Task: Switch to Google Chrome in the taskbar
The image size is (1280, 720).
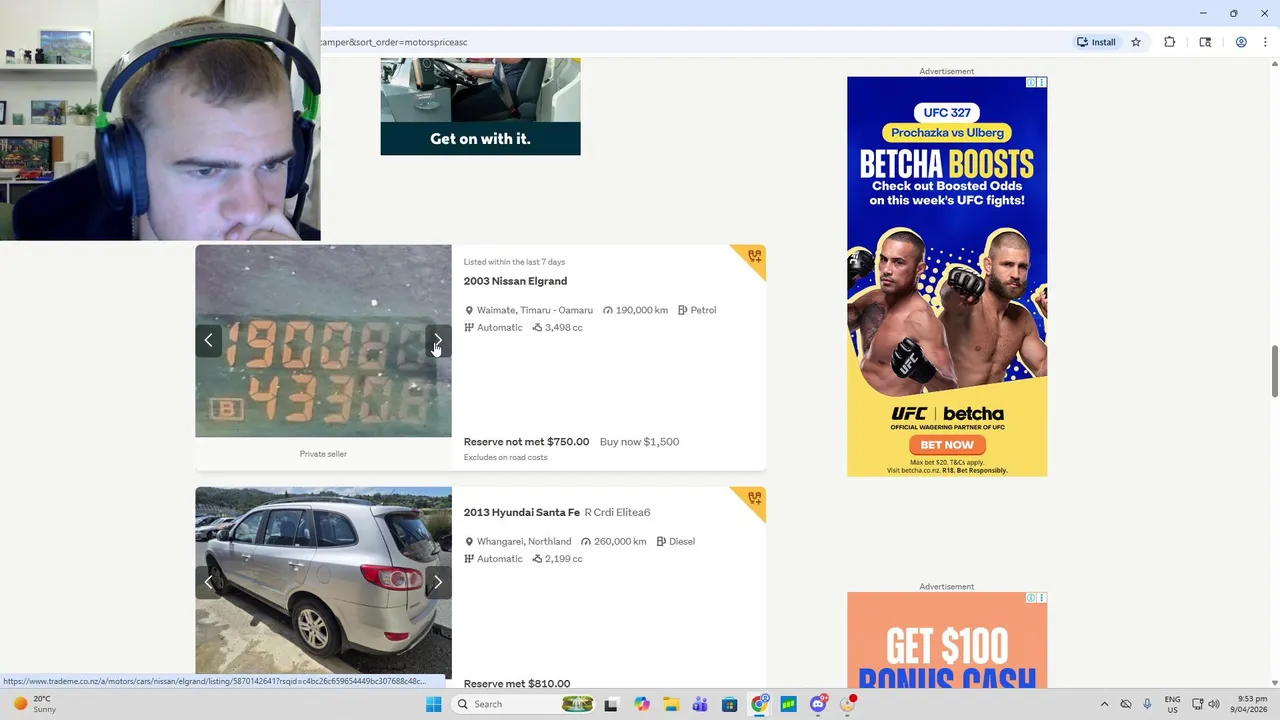Action: pos(760,704)
